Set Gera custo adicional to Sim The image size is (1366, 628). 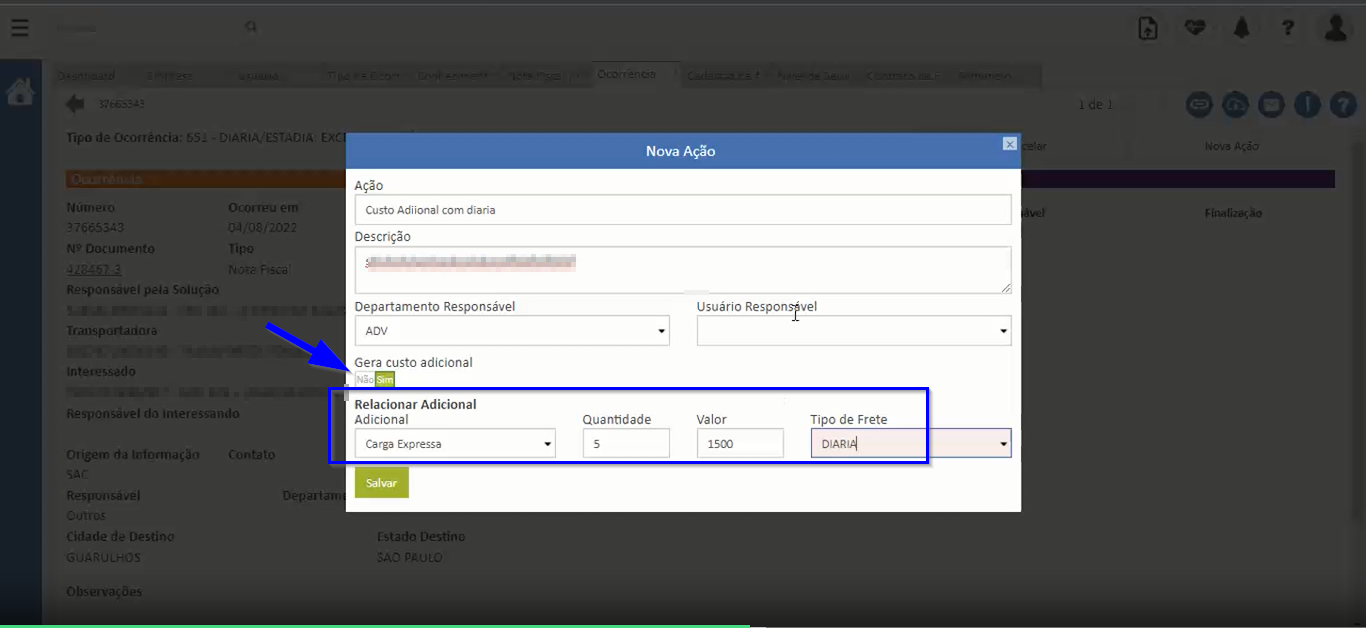[385, 380]
